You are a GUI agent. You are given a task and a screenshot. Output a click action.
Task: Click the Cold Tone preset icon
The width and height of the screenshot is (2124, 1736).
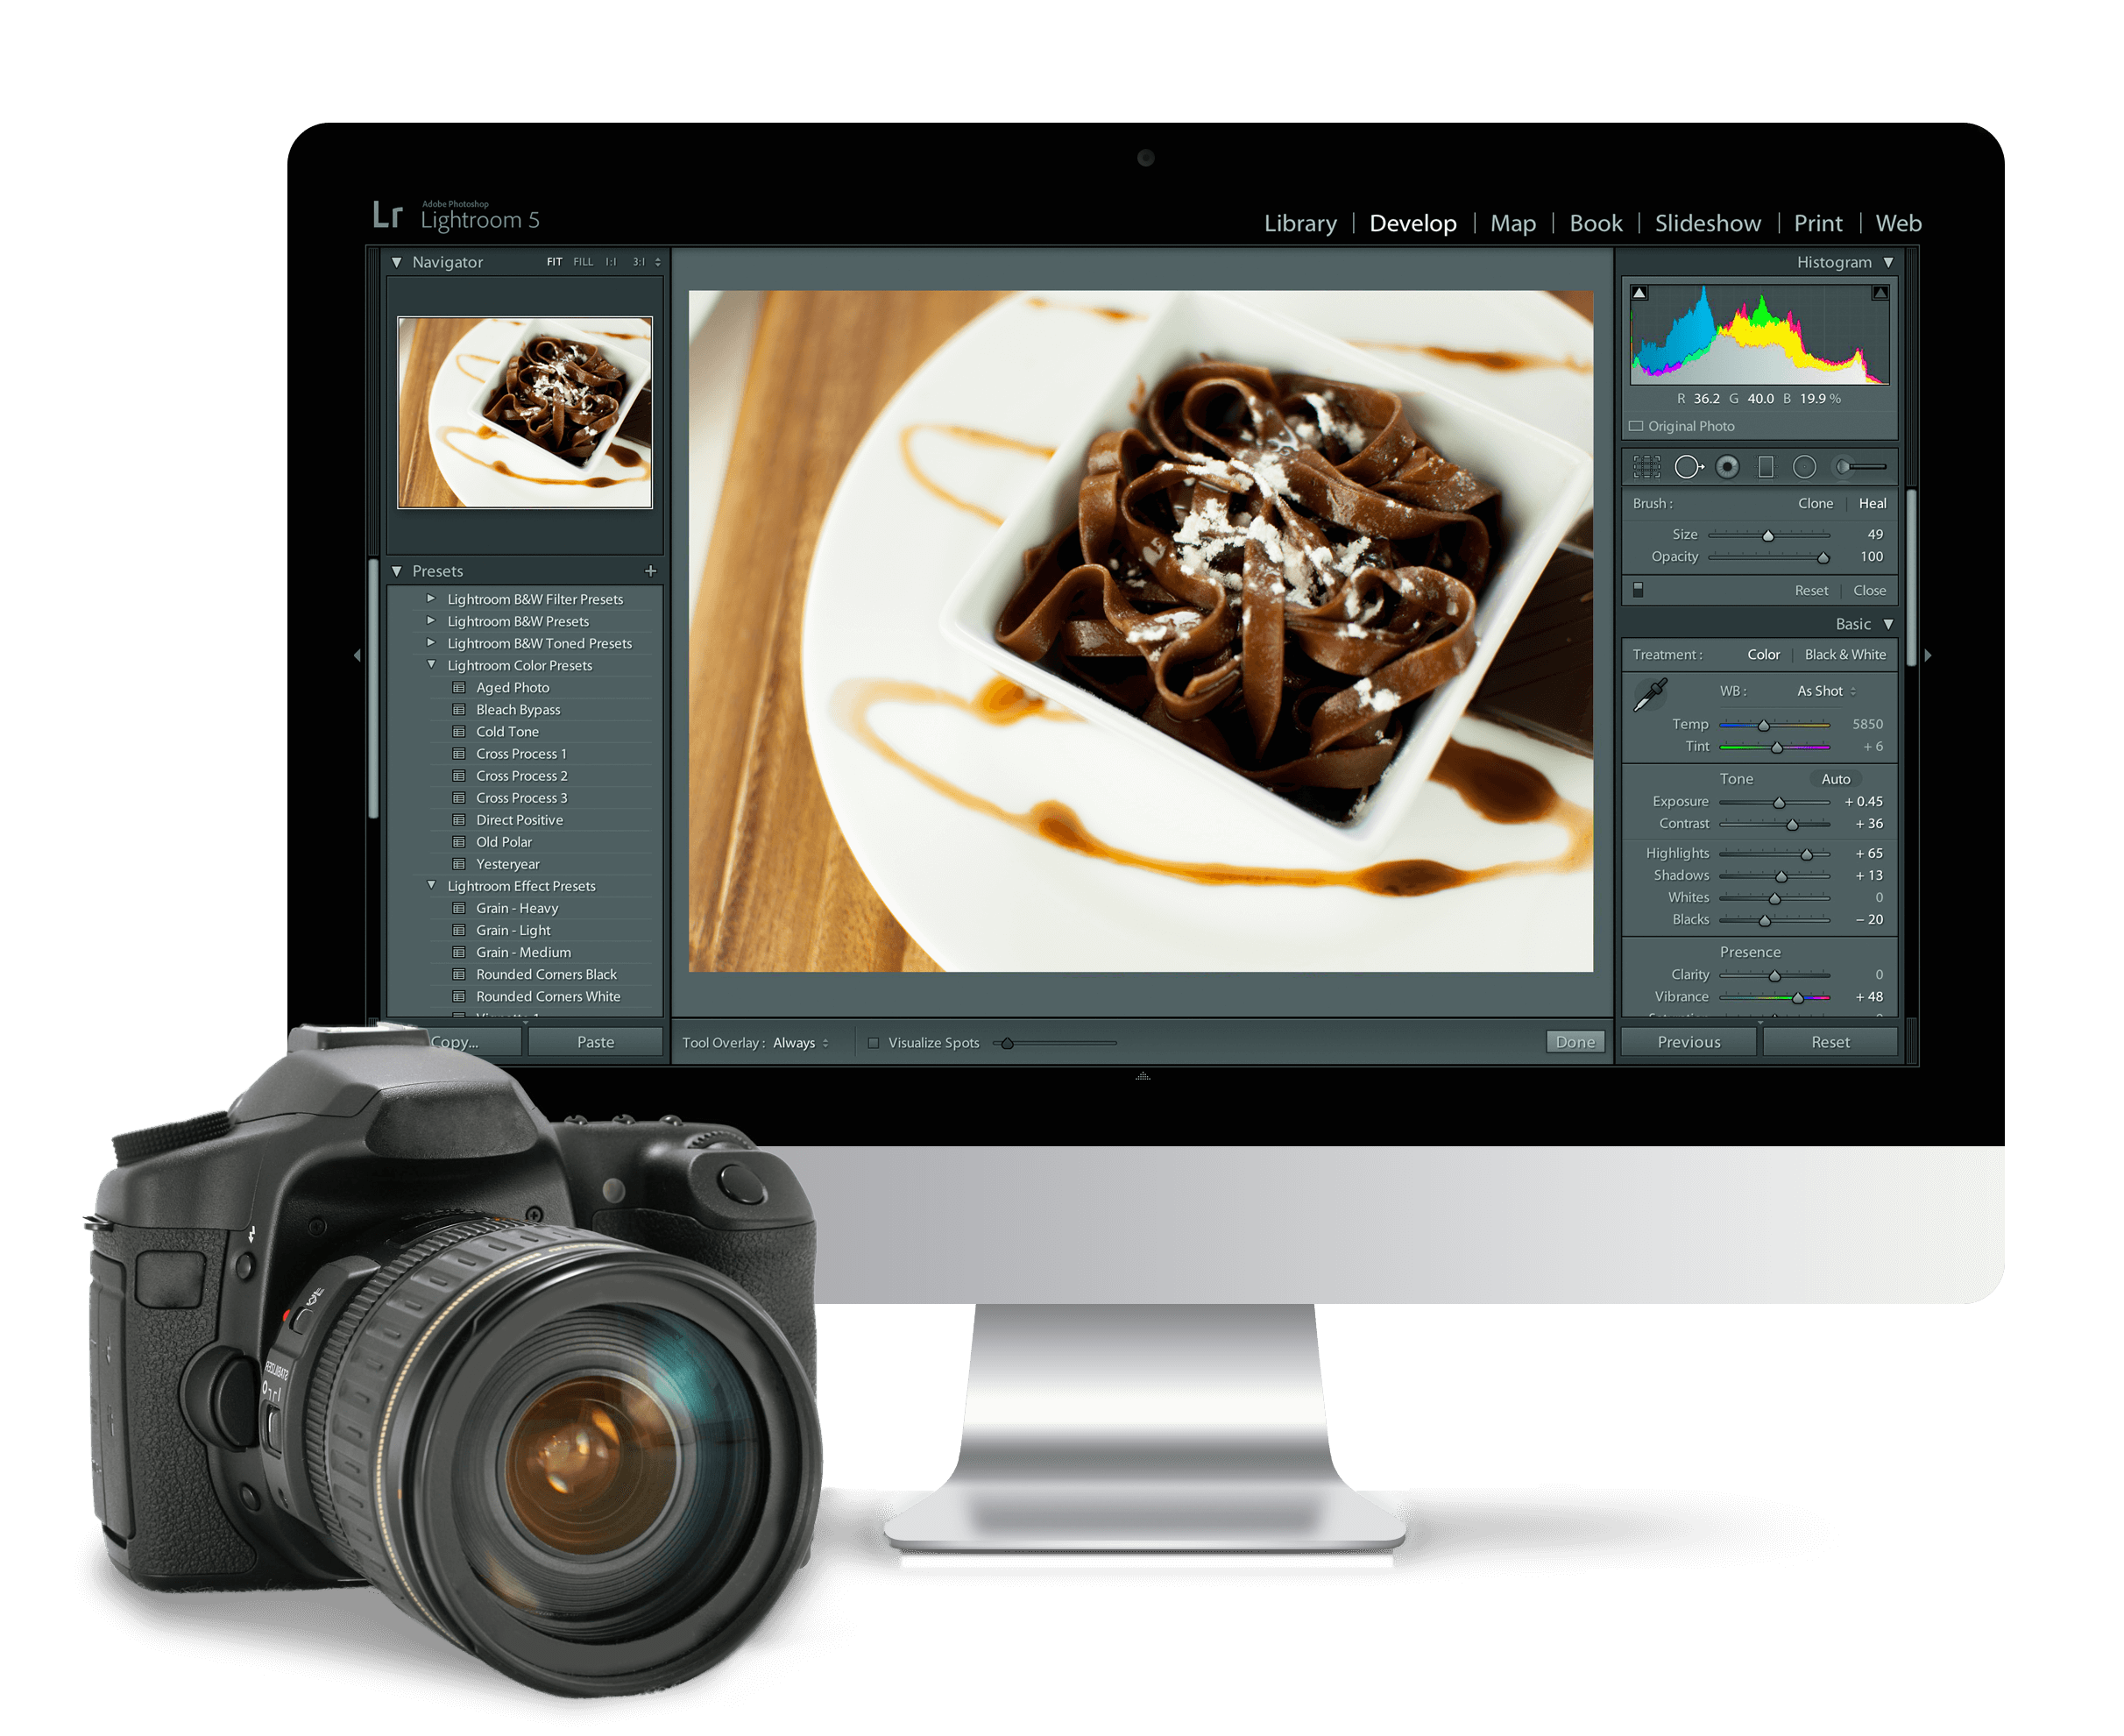point(459,732)
